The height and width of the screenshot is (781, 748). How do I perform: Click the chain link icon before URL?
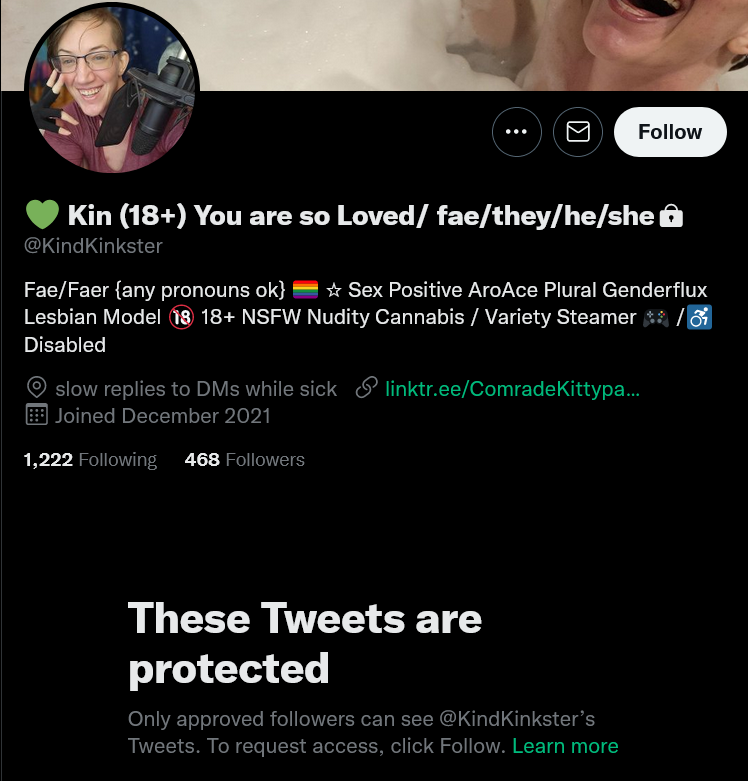(367, 388)
